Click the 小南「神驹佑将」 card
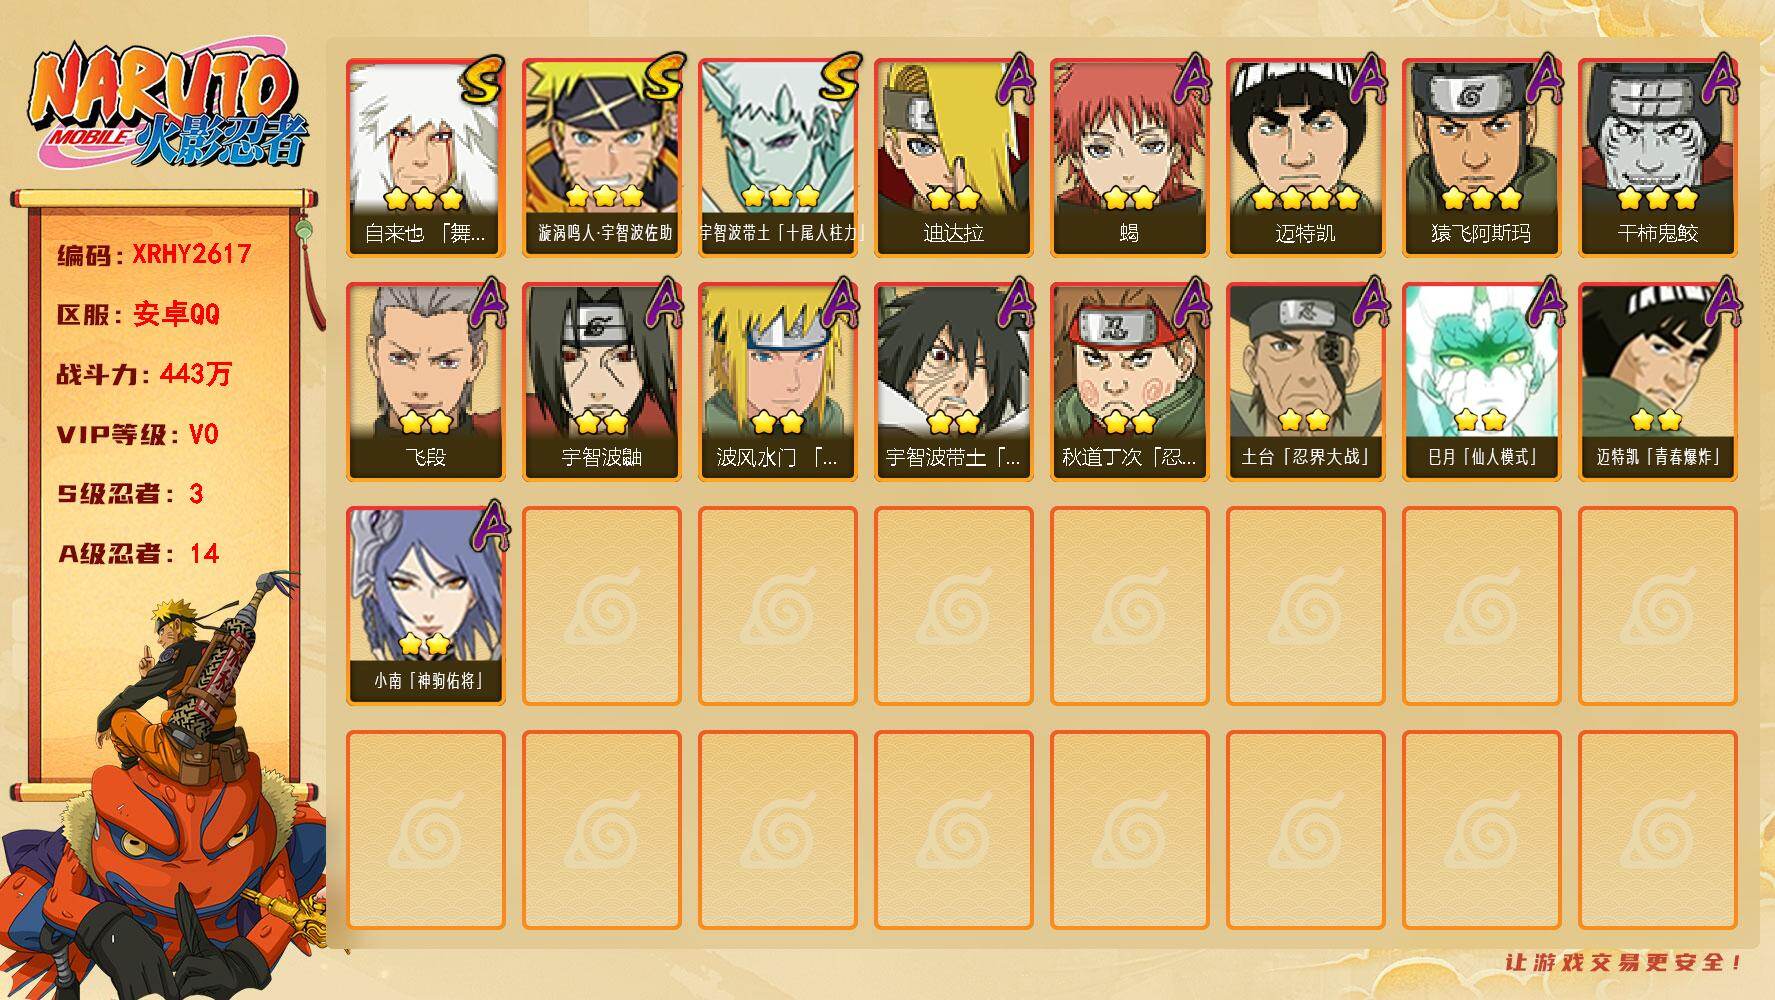1775x1000 pixels. [426, 606]
